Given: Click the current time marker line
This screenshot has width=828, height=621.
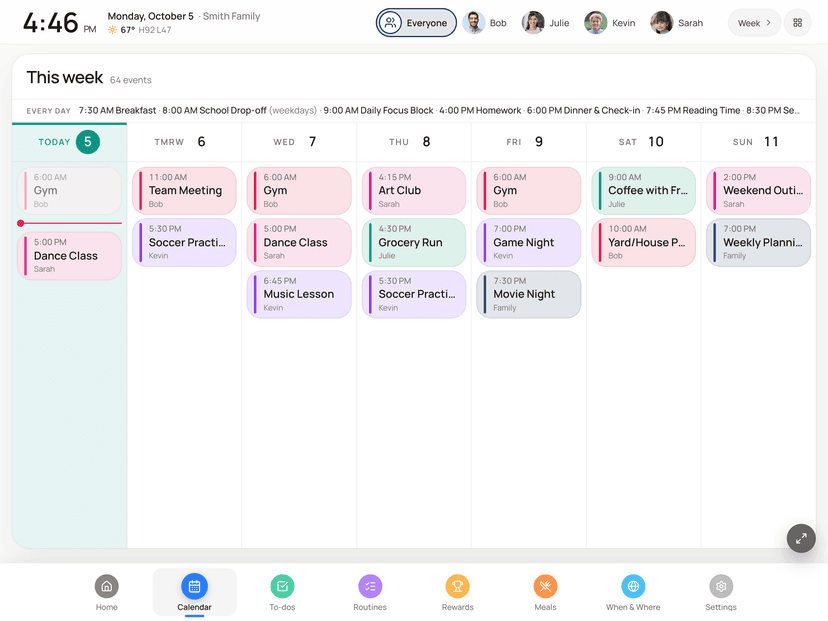Looking at the screenshot, I should pyautogui.click(x=70, y=223).
